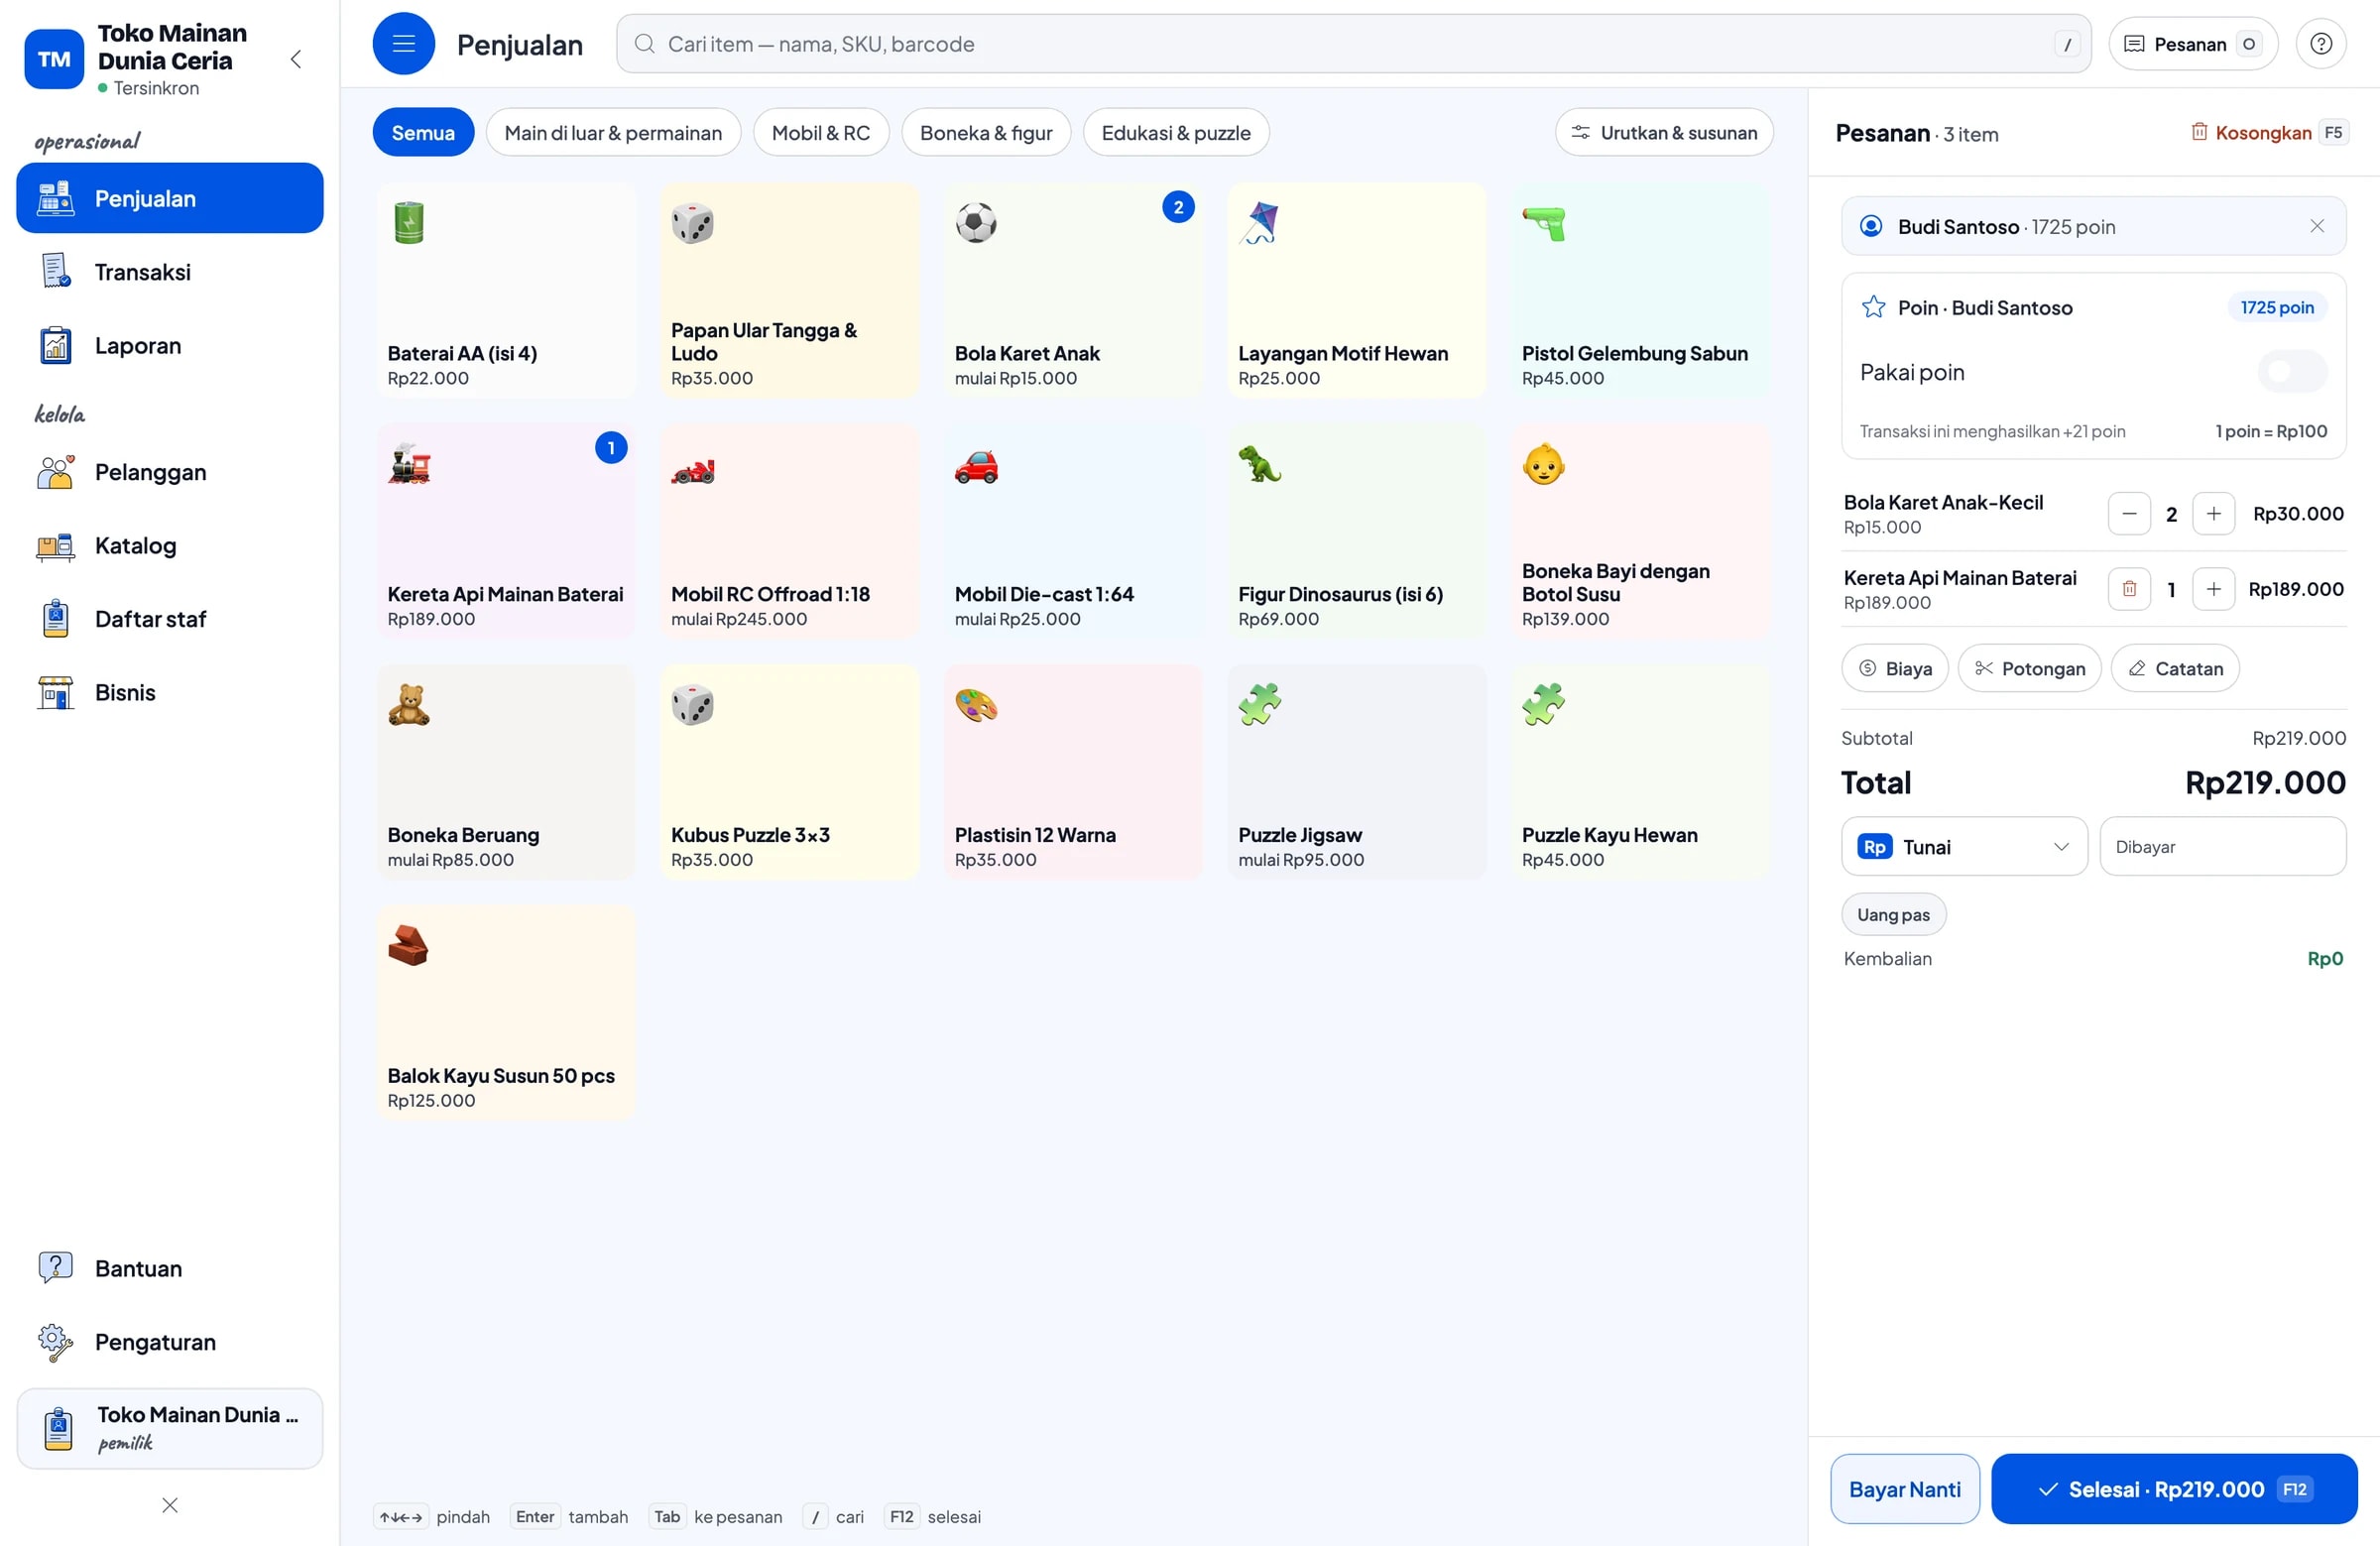
Task: Open Pengaturan settings
Action: coord(170,1342)
